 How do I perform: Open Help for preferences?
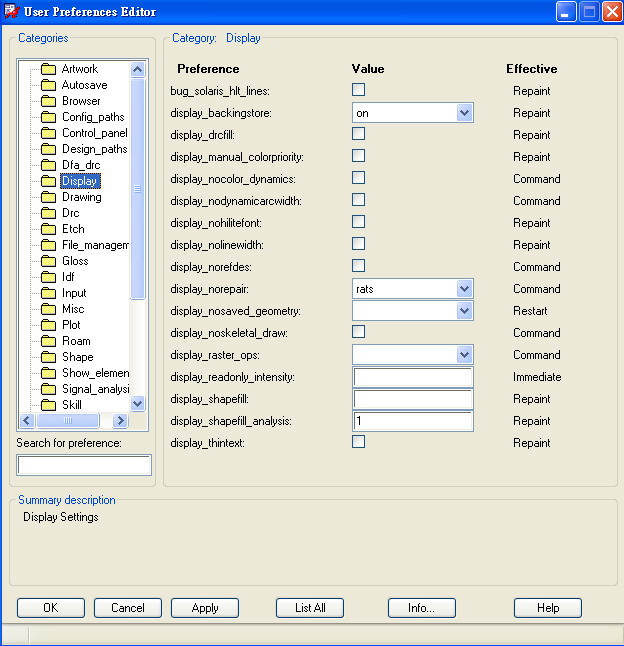pos(548,608)
